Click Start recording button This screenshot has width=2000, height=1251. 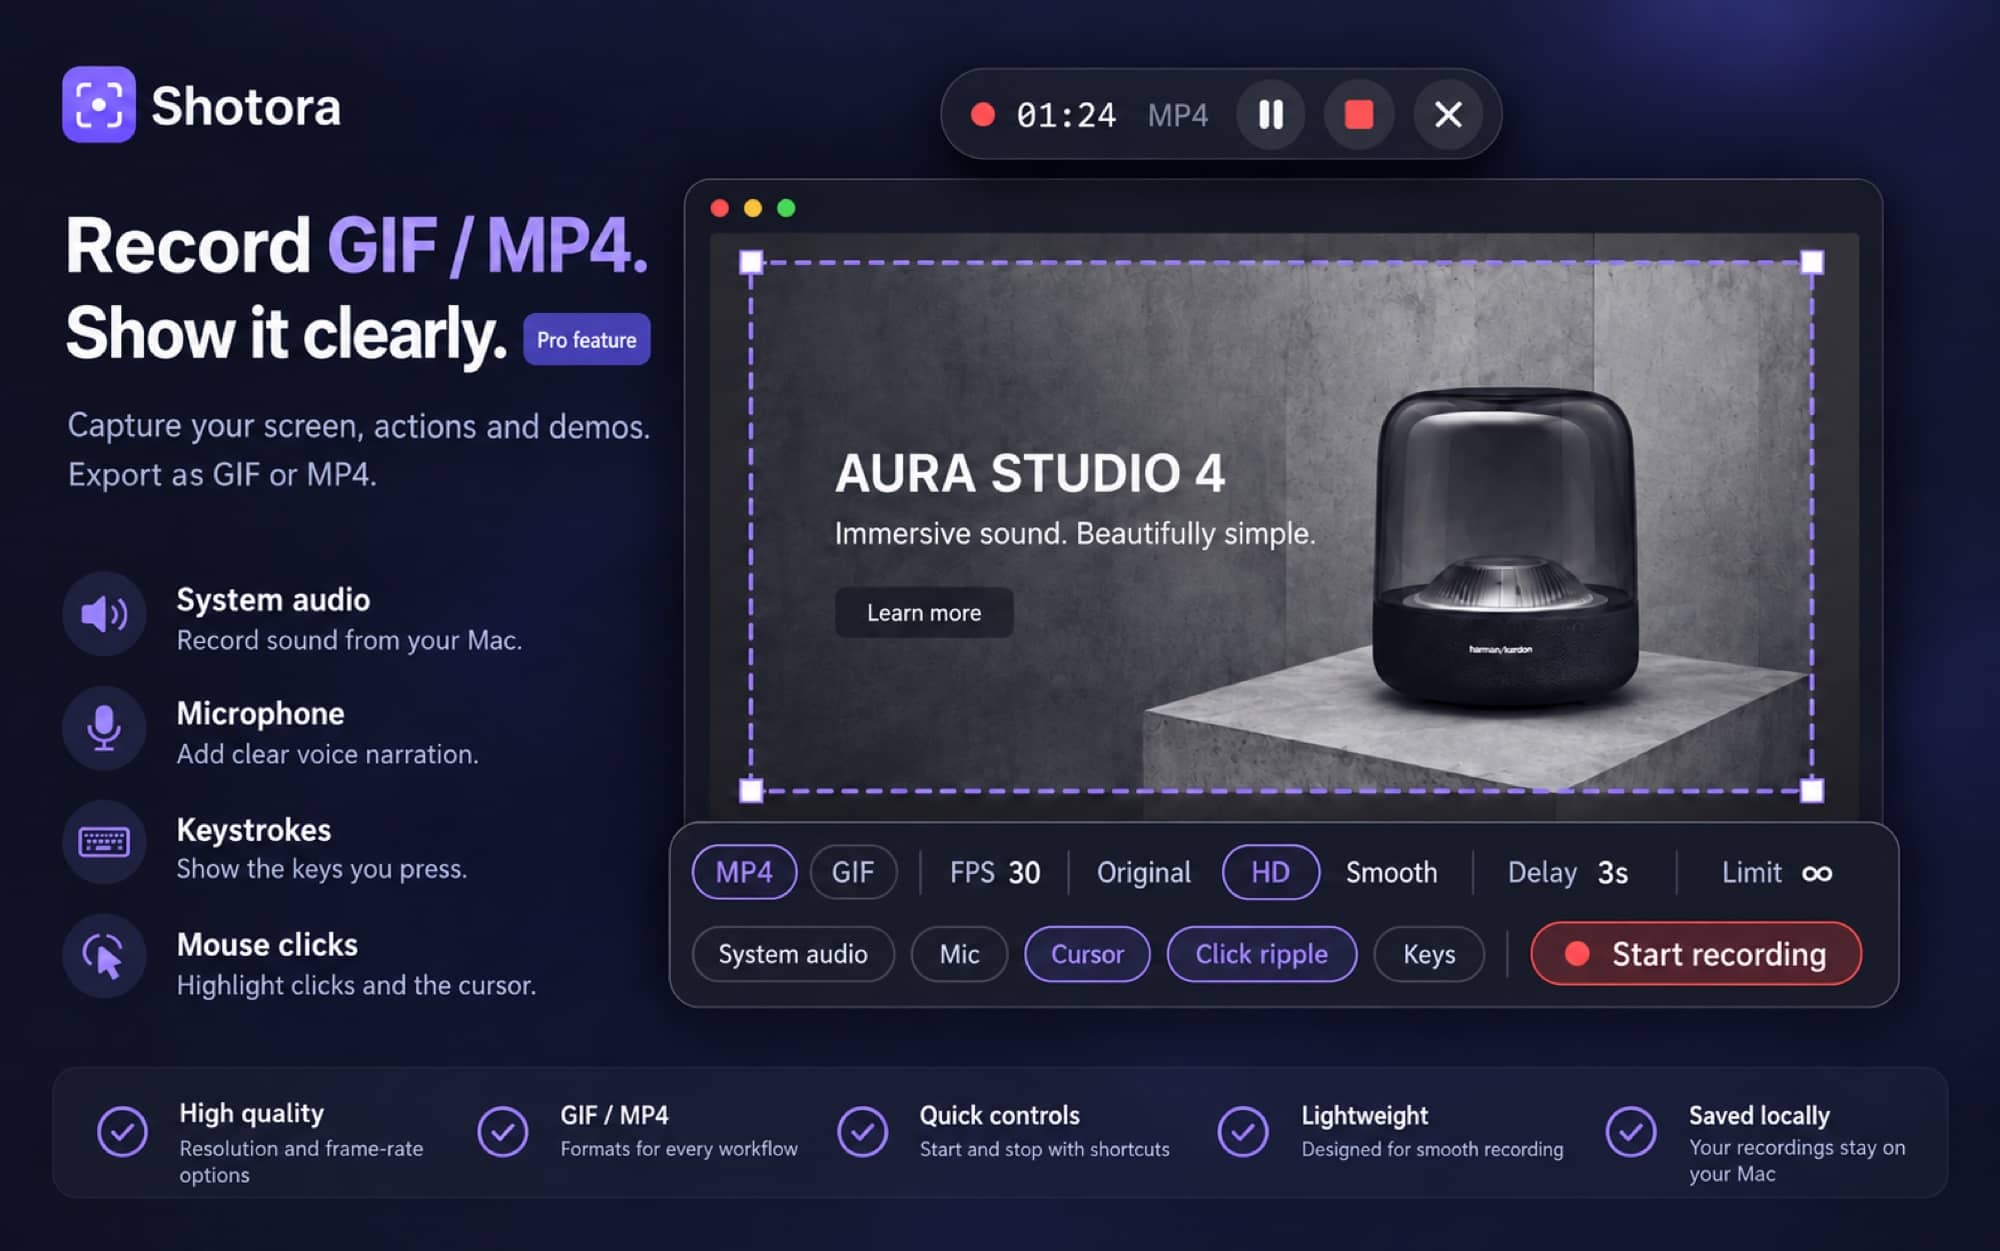coord(1696,953)
